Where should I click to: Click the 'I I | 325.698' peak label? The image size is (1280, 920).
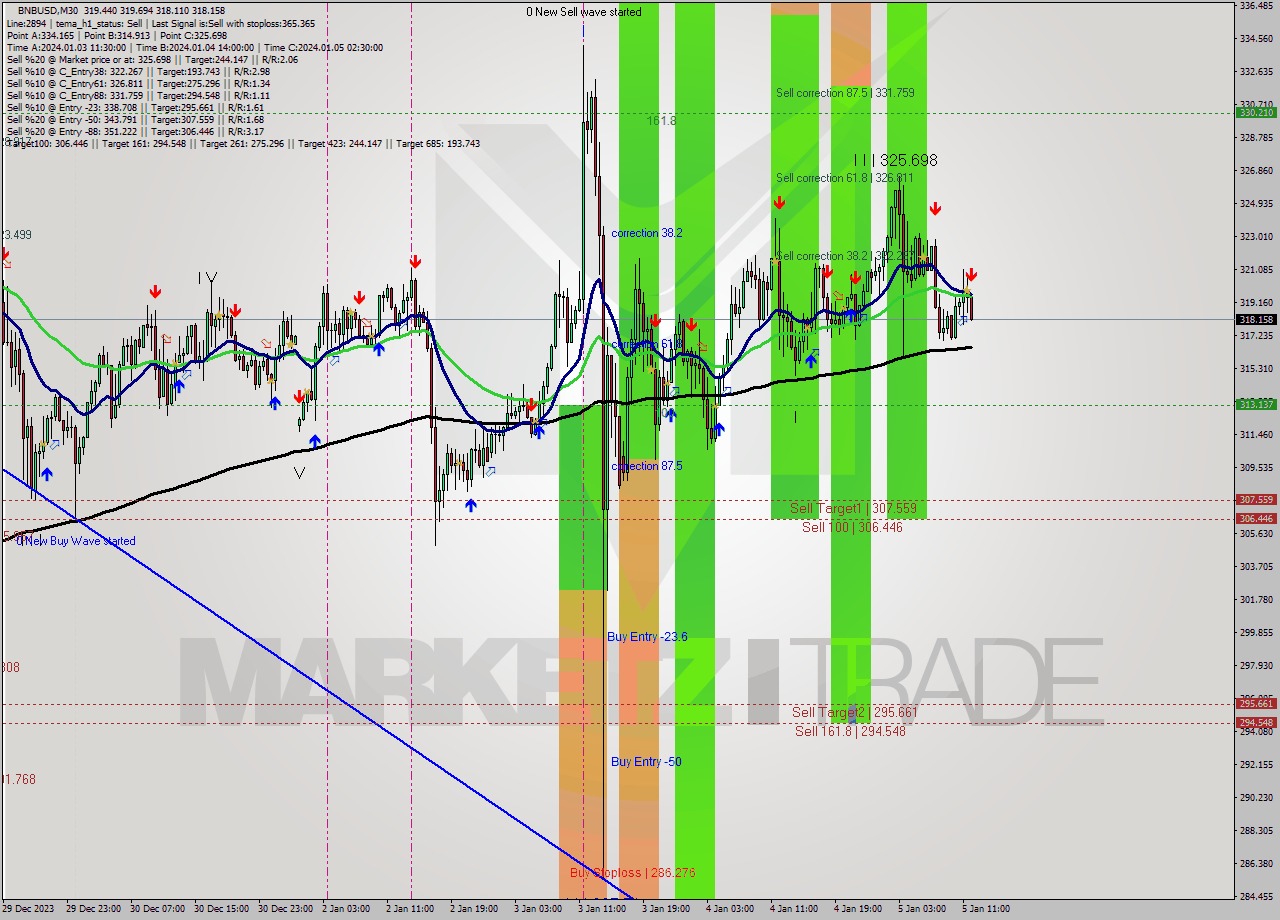(895, 160)
